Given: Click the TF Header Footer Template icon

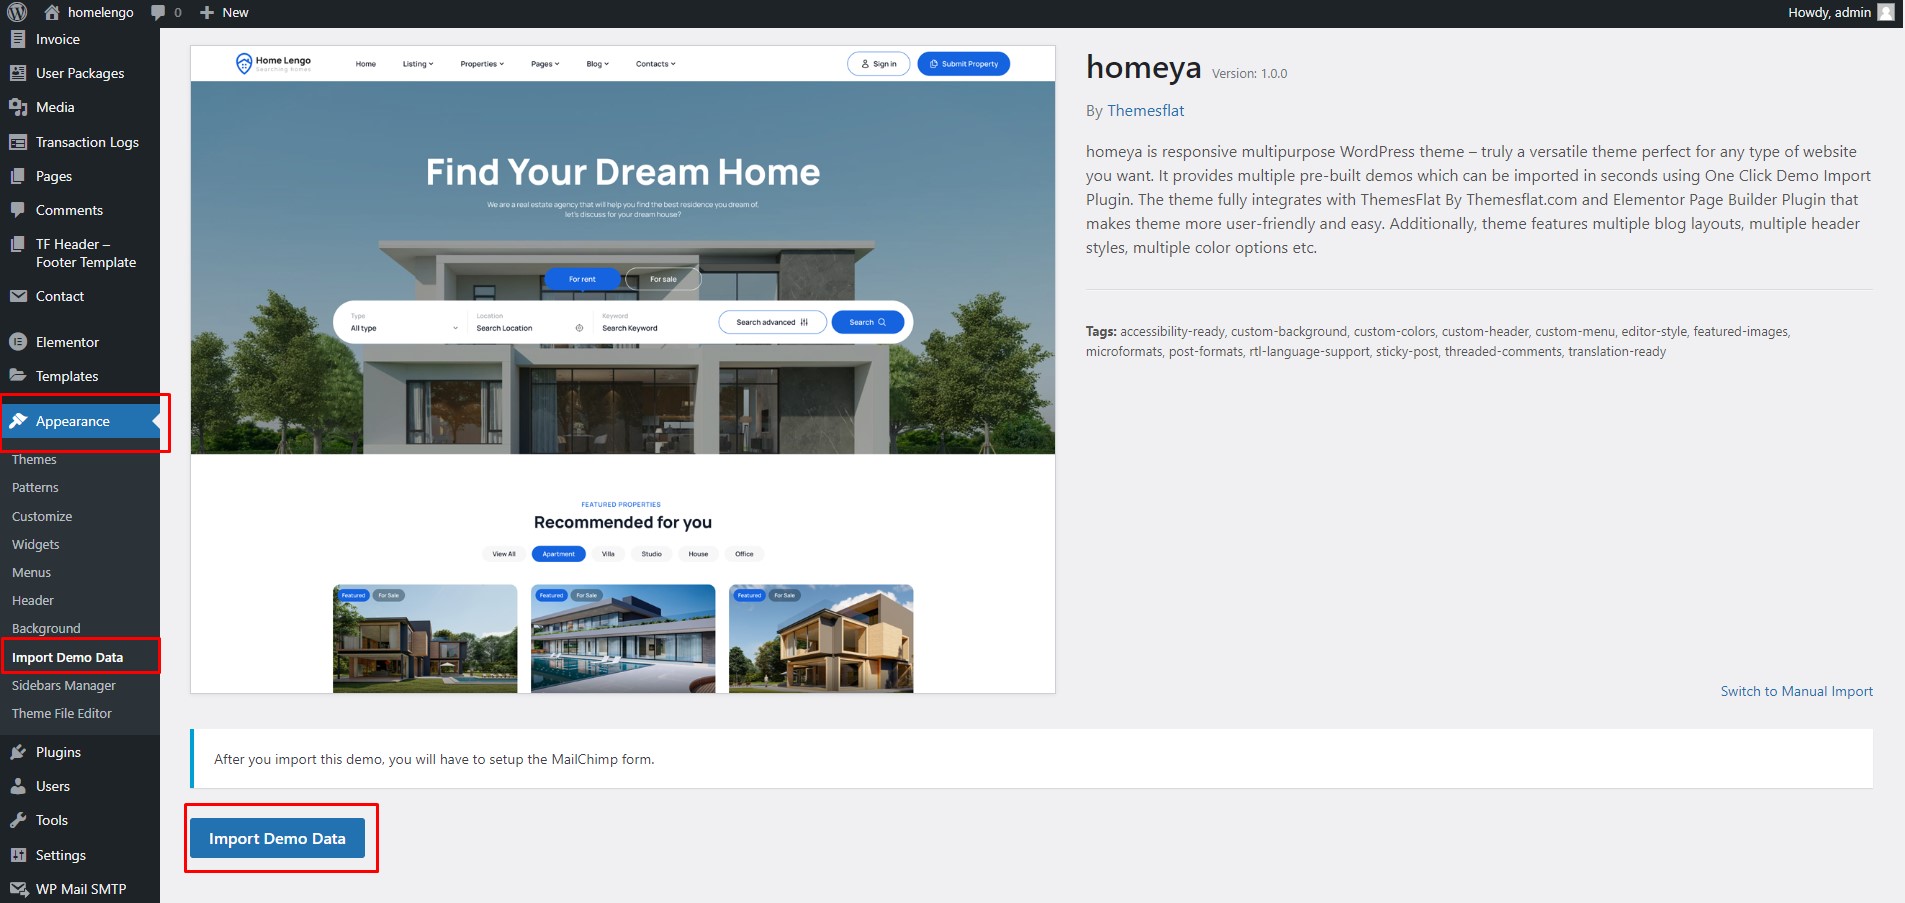Looking at the screenshot, I should 18,244.
